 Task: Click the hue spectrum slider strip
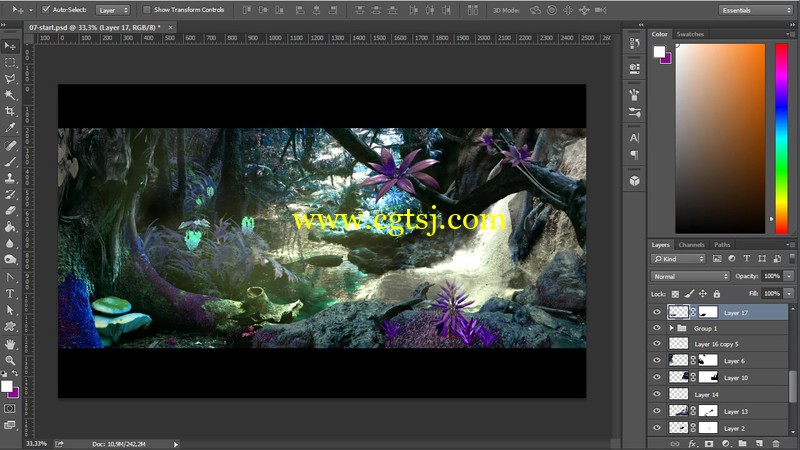coord(781,139)
